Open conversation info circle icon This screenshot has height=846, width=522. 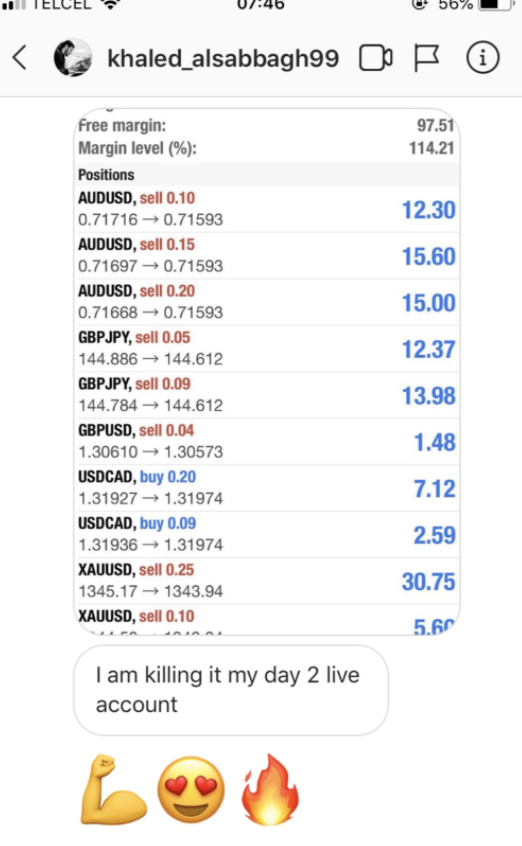coord(483,58)
